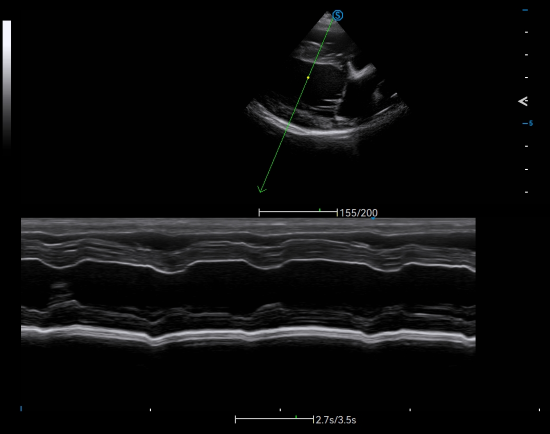This screenshot has height=434, width=550.
Task: Click the blue S probe orientation marker
Action: (x=338, y=15)
